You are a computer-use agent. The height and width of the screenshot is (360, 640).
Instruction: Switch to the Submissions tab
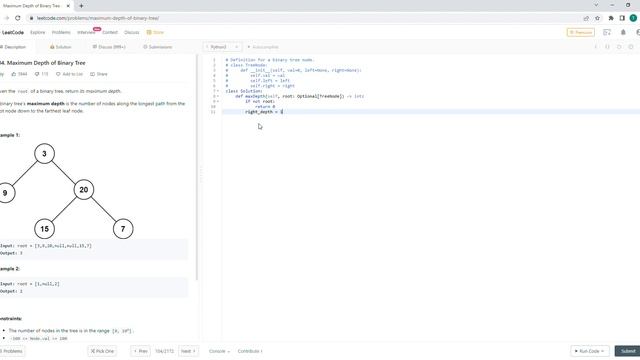coord(158,47)
